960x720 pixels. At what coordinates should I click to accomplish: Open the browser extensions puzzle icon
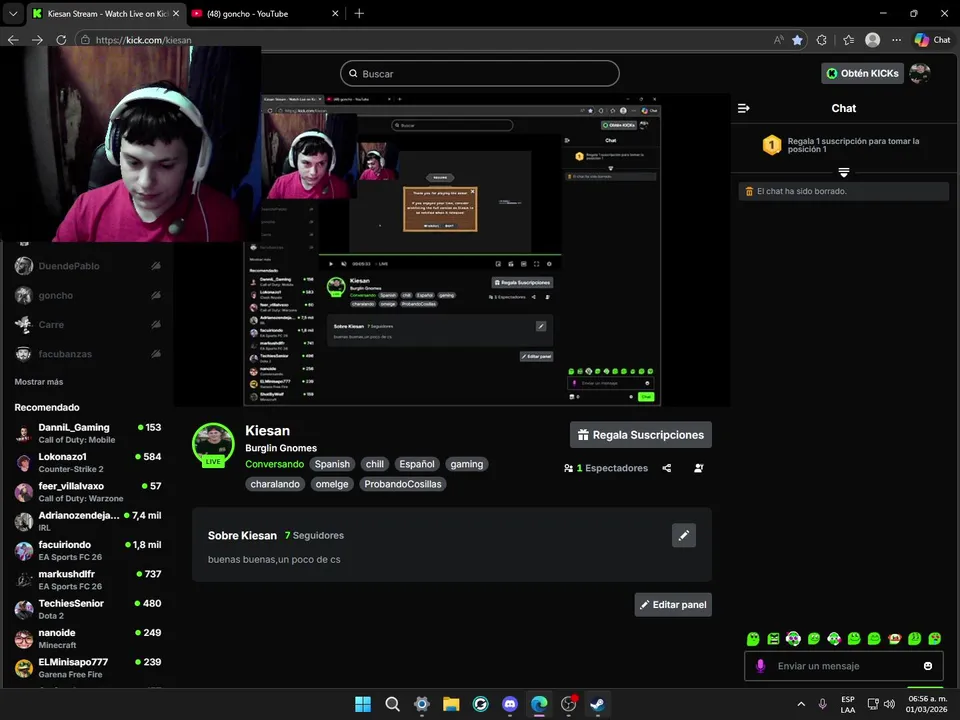pos(822,40)
